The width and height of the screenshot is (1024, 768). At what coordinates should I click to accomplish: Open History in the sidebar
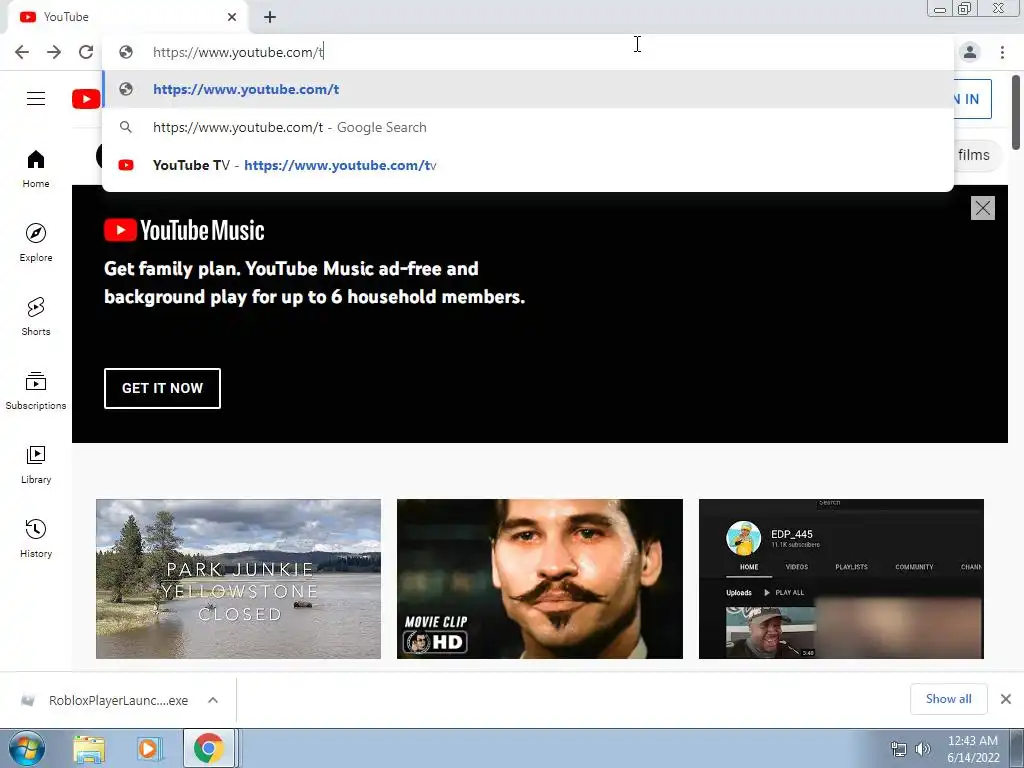tap(36, 538)
